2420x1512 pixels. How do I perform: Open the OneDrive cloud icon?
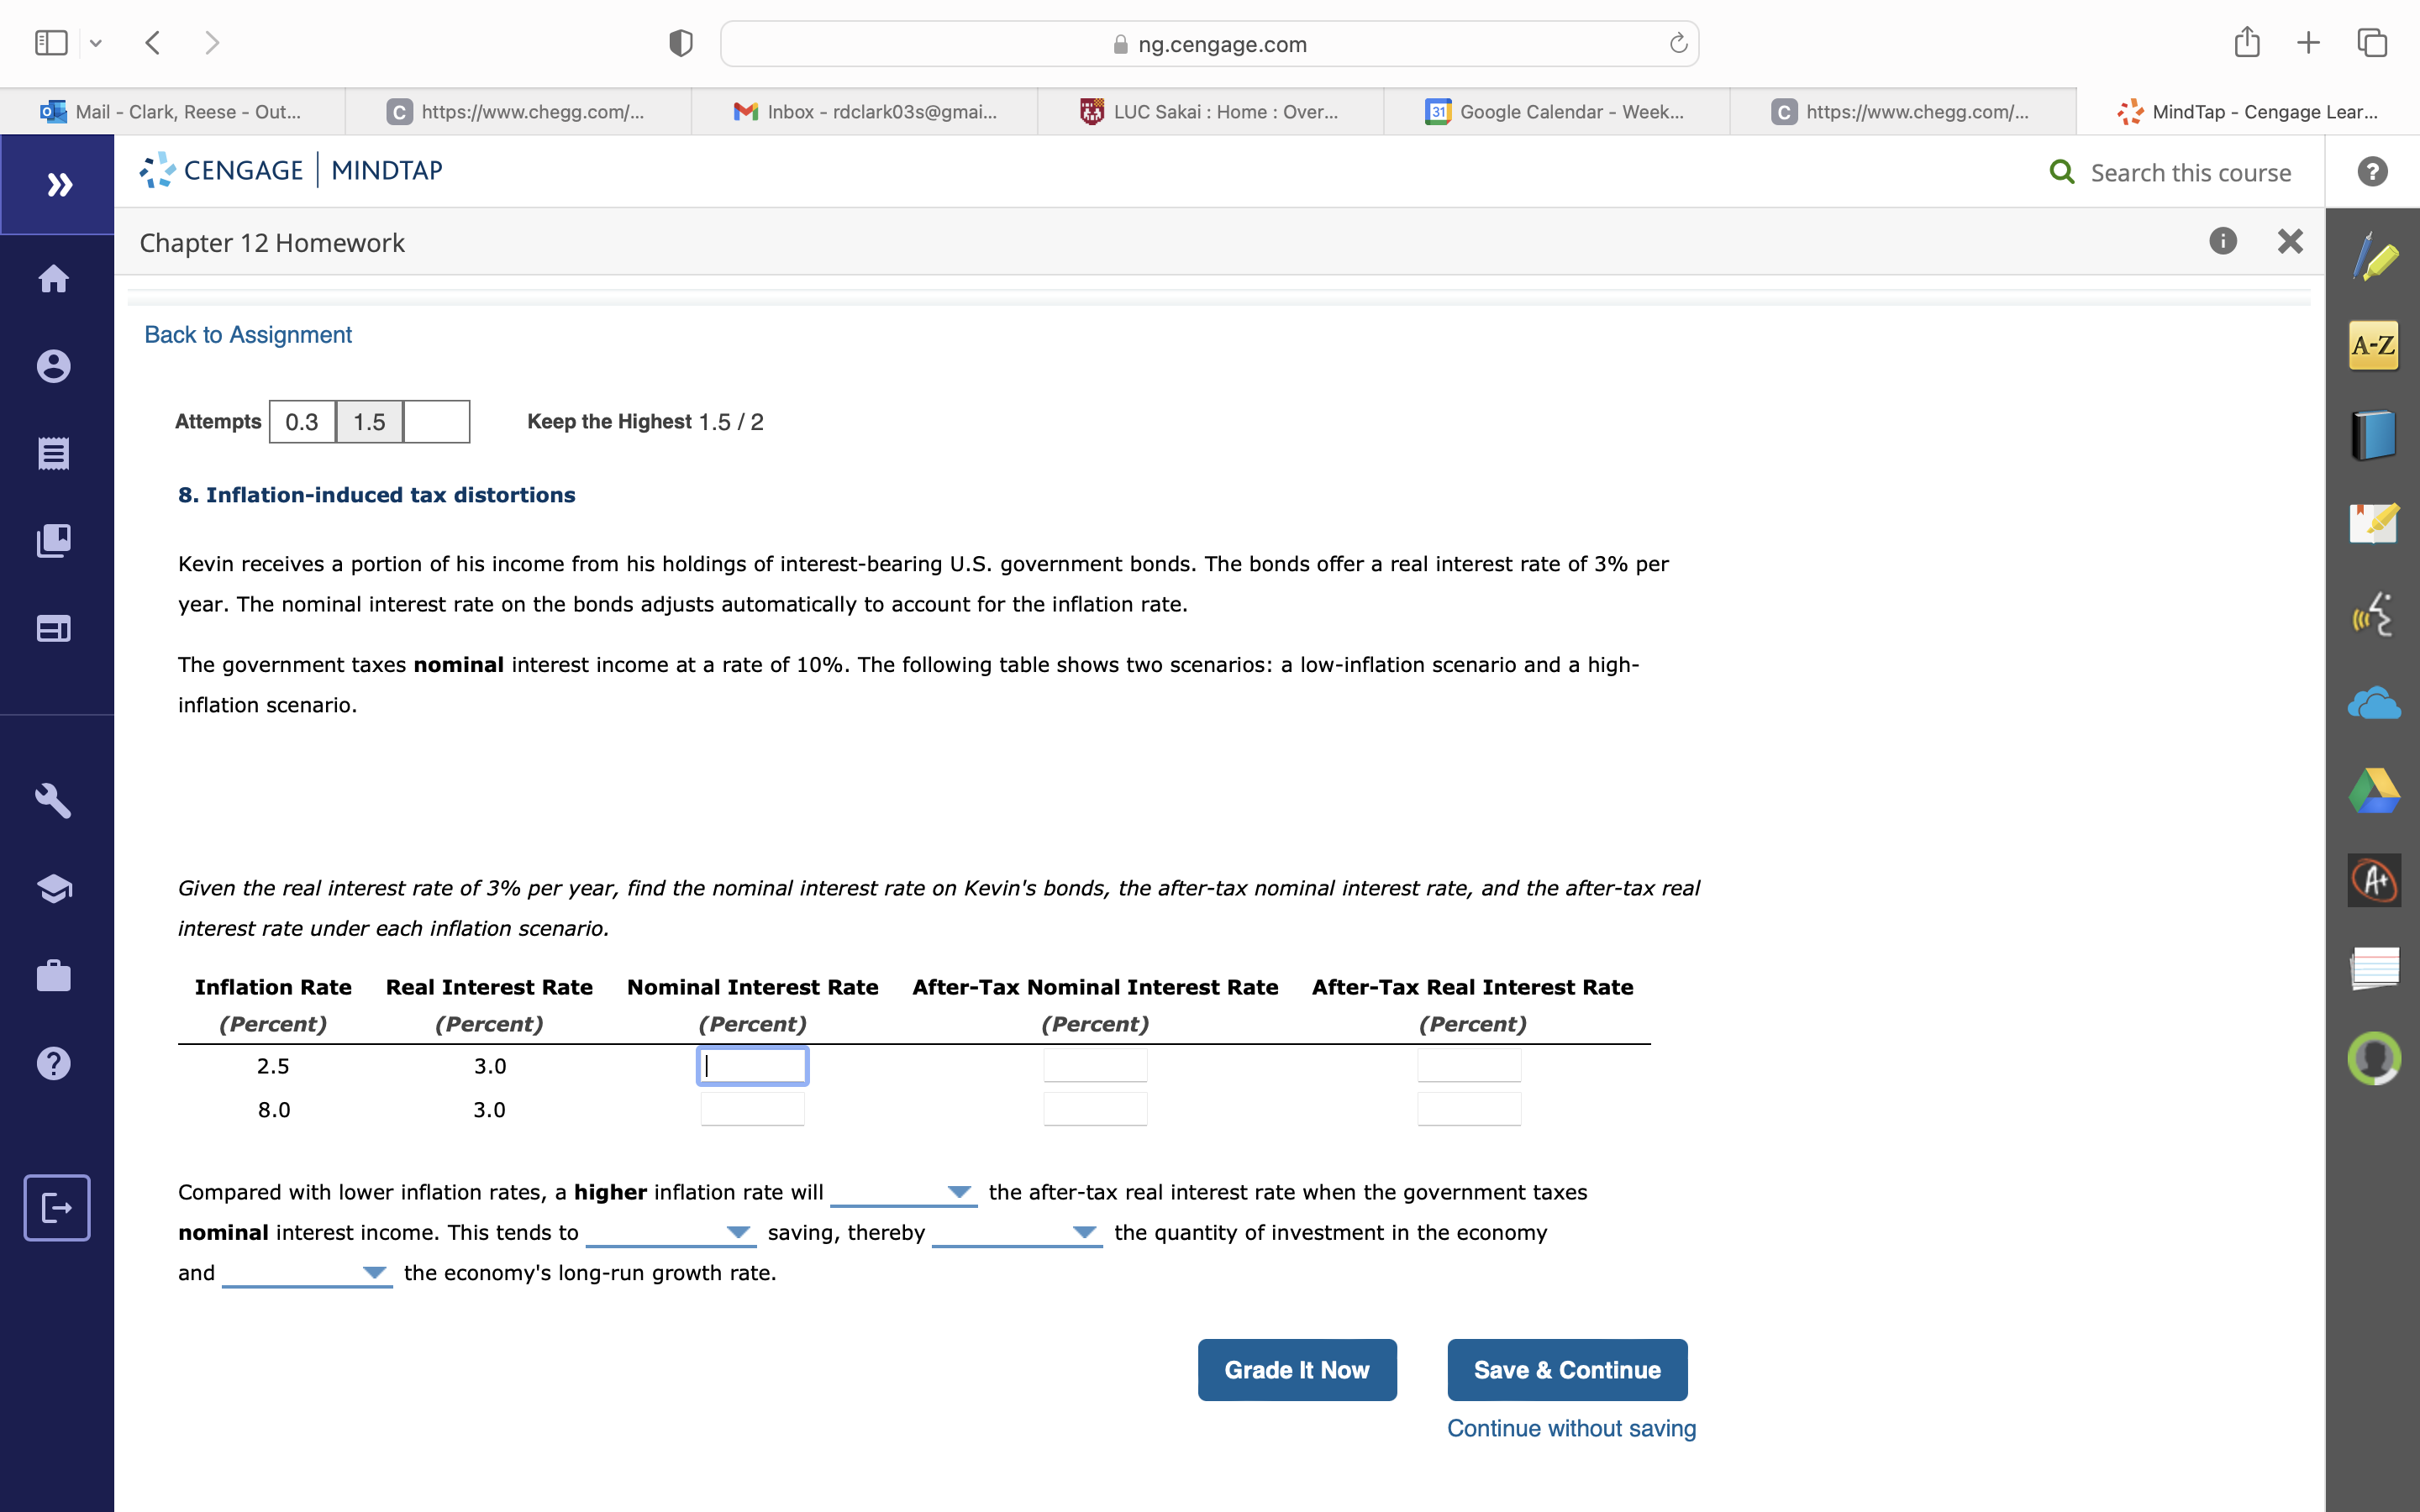(x=2373, y=704)
